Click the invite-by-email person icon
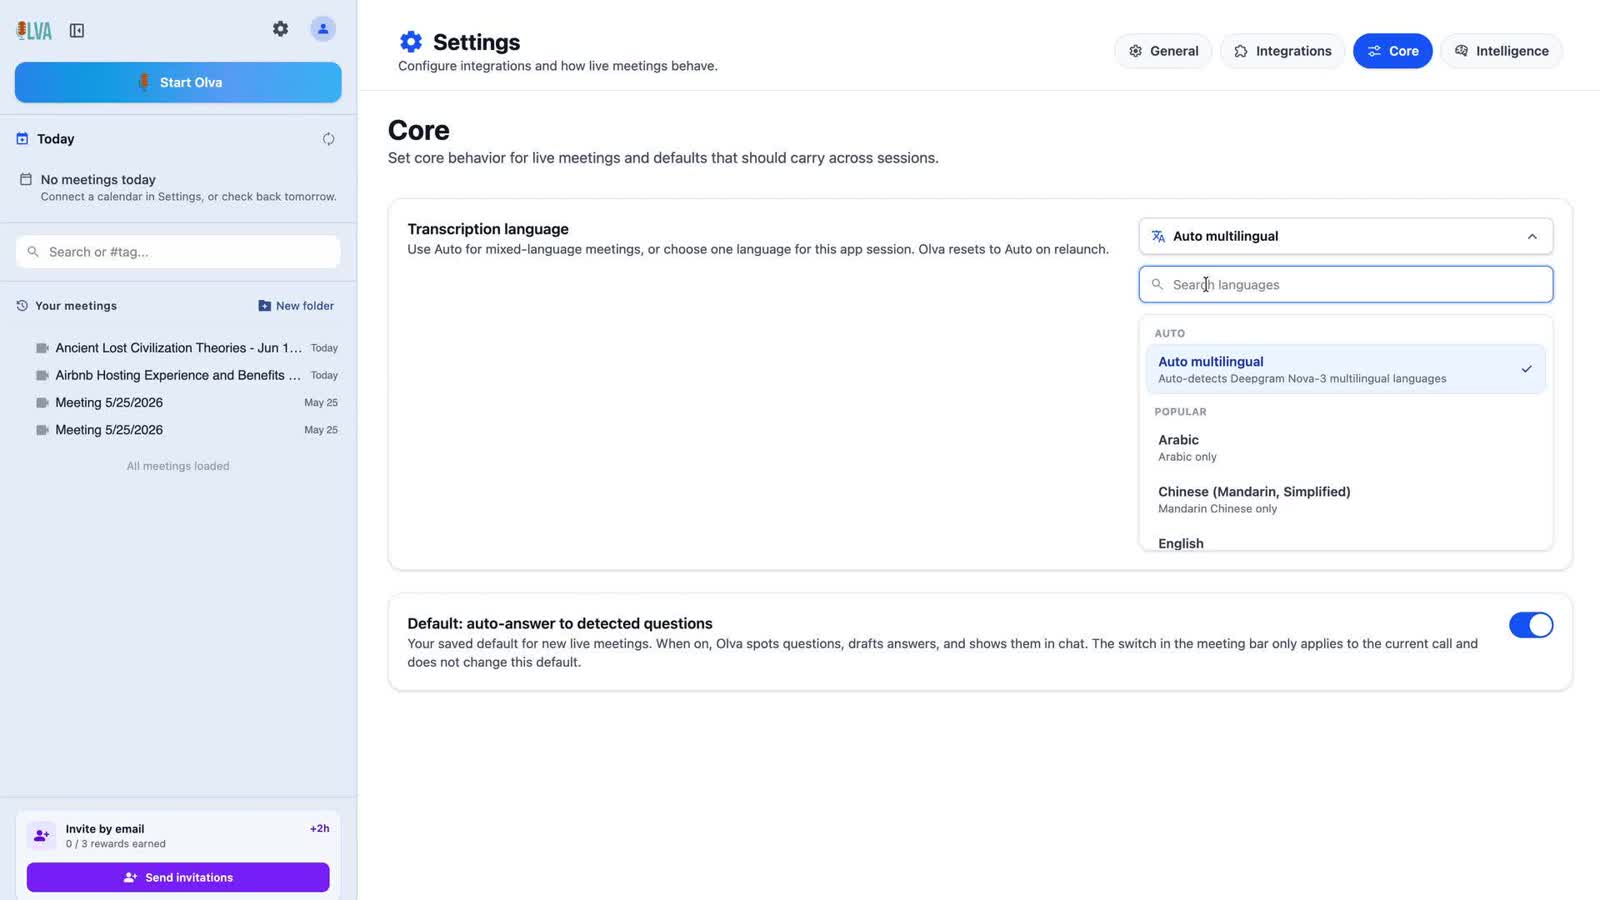 pos(41,835)
